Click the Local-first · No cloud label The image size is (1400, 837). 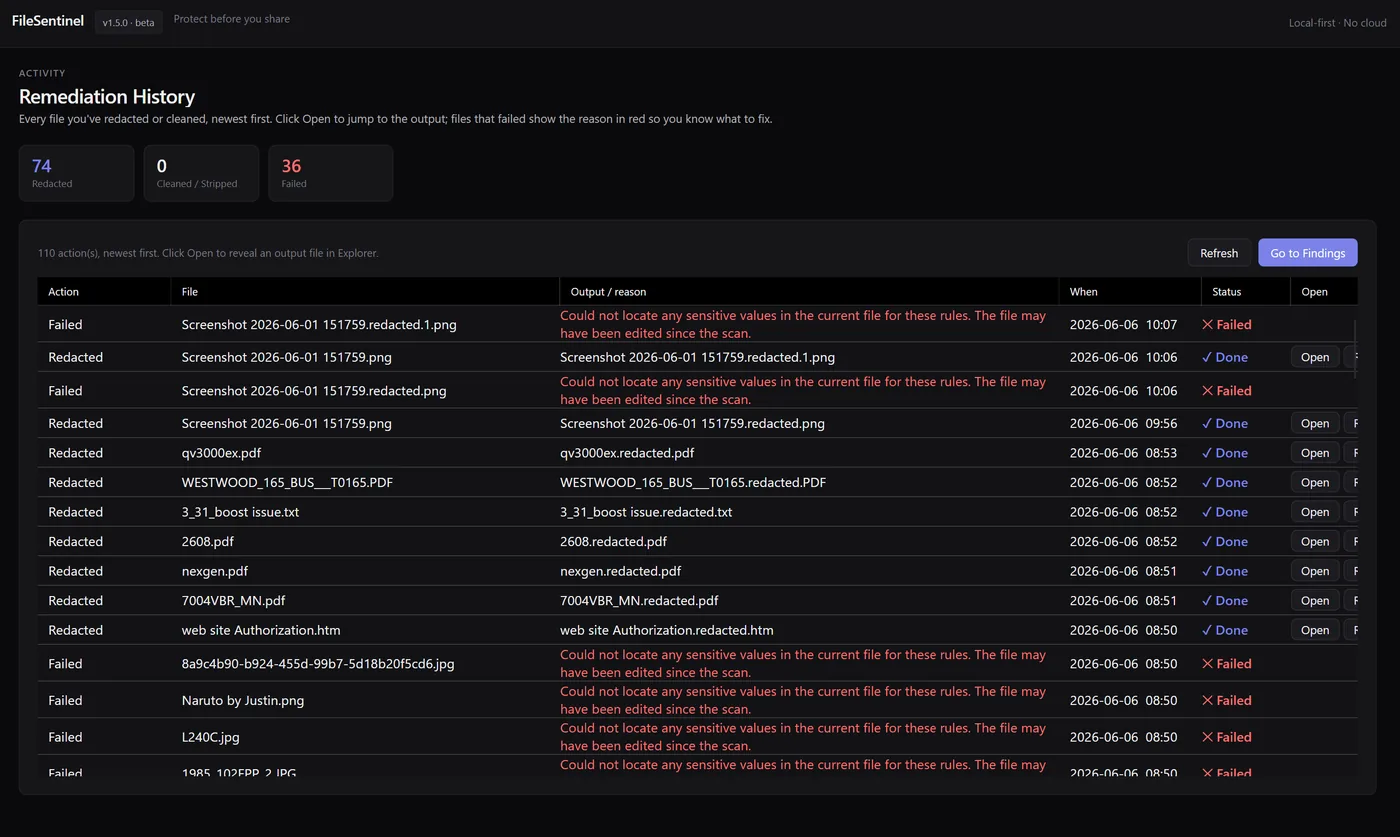coord(1337,22)
